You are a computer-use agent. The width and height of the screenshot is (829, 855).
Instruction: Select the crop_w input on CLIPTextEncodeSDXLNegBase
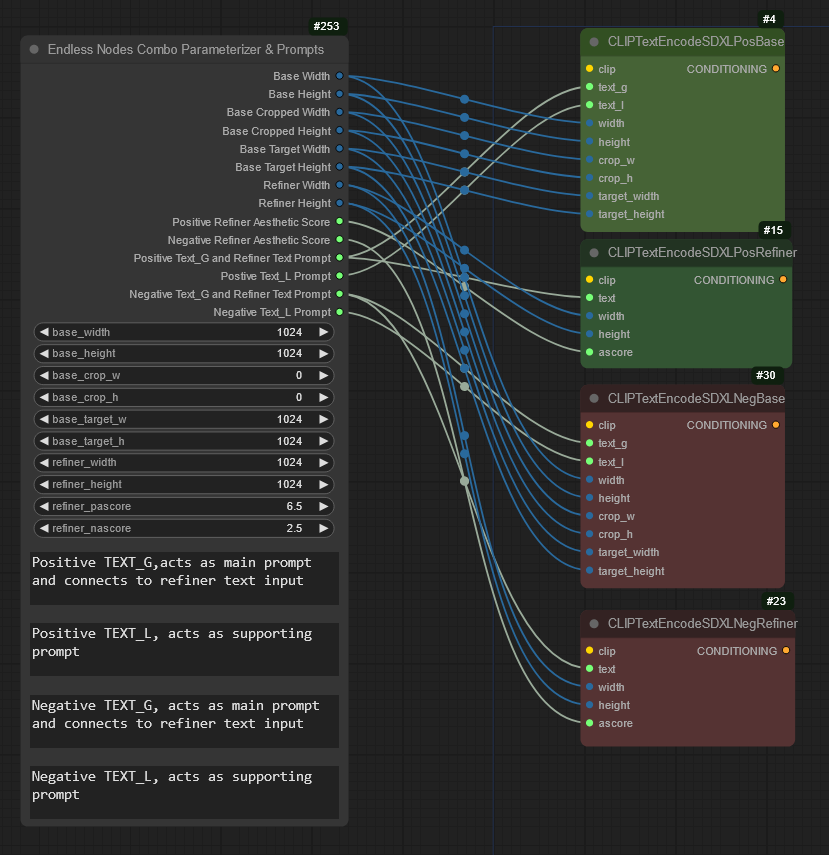[589, 516]
